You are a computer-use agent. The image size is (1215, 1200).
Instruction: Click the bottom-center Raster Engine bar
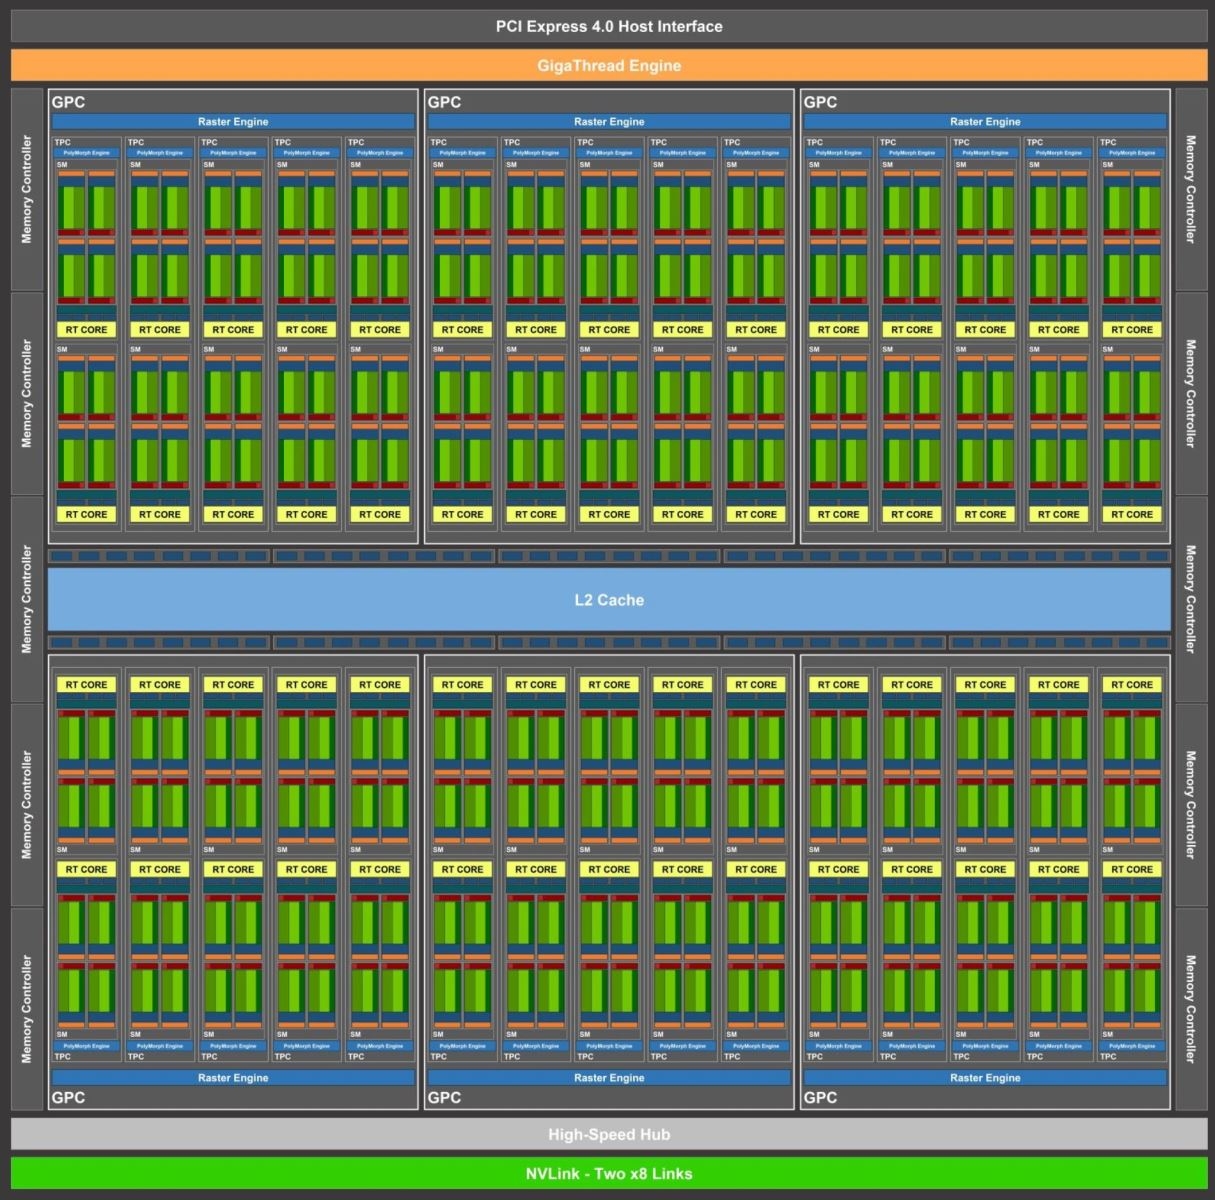coord(608,1077)
